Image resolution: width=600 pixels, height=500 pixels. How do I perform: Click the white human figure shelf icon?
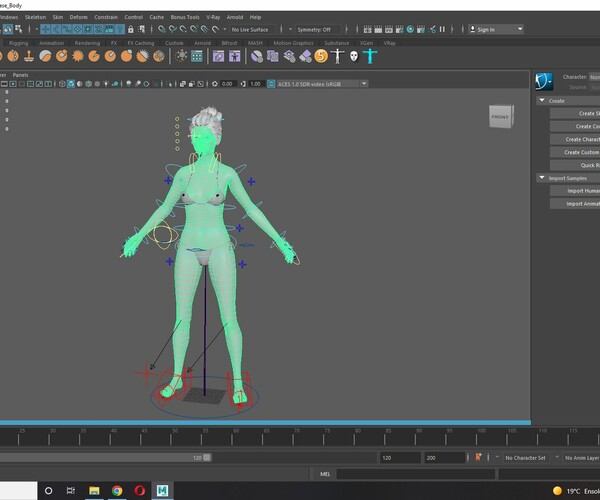click(x=338, y=56)
